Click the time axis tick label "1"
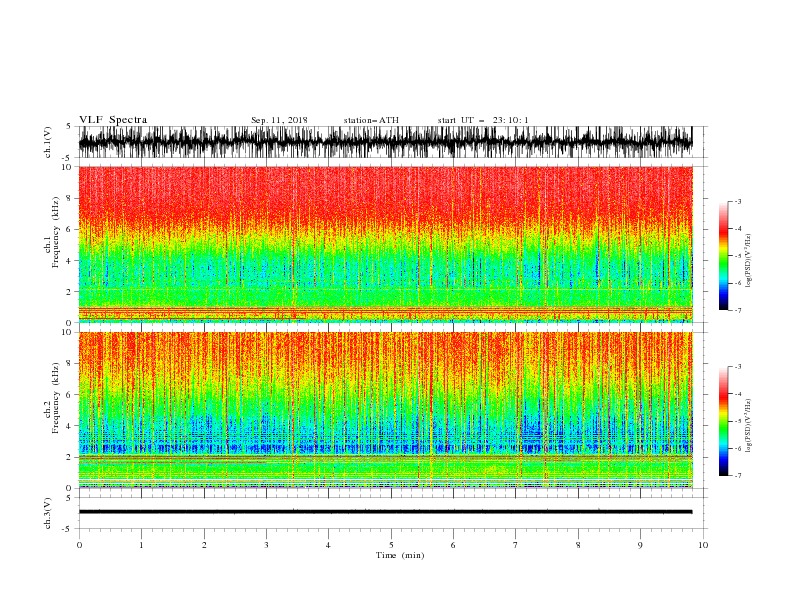 (141, 545)
